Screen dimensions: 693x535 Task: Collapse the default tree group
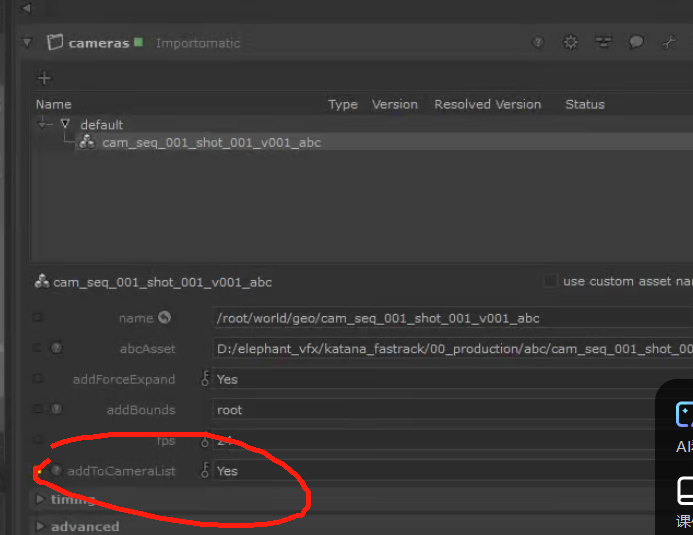(65, 124)
